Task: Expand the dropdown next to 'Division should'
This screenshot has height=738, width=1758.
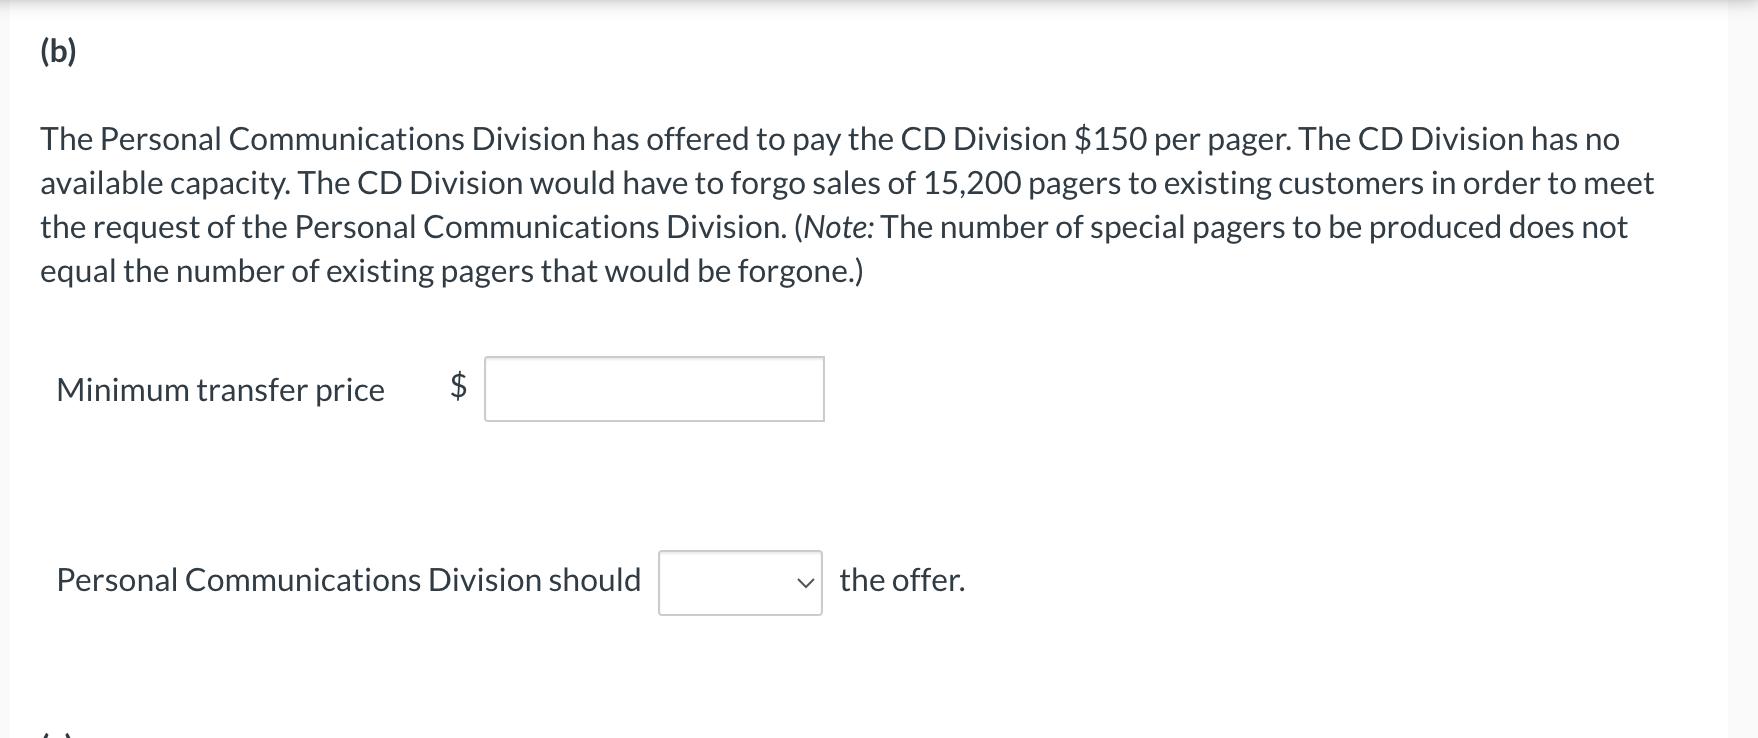Action: [738, 580]
